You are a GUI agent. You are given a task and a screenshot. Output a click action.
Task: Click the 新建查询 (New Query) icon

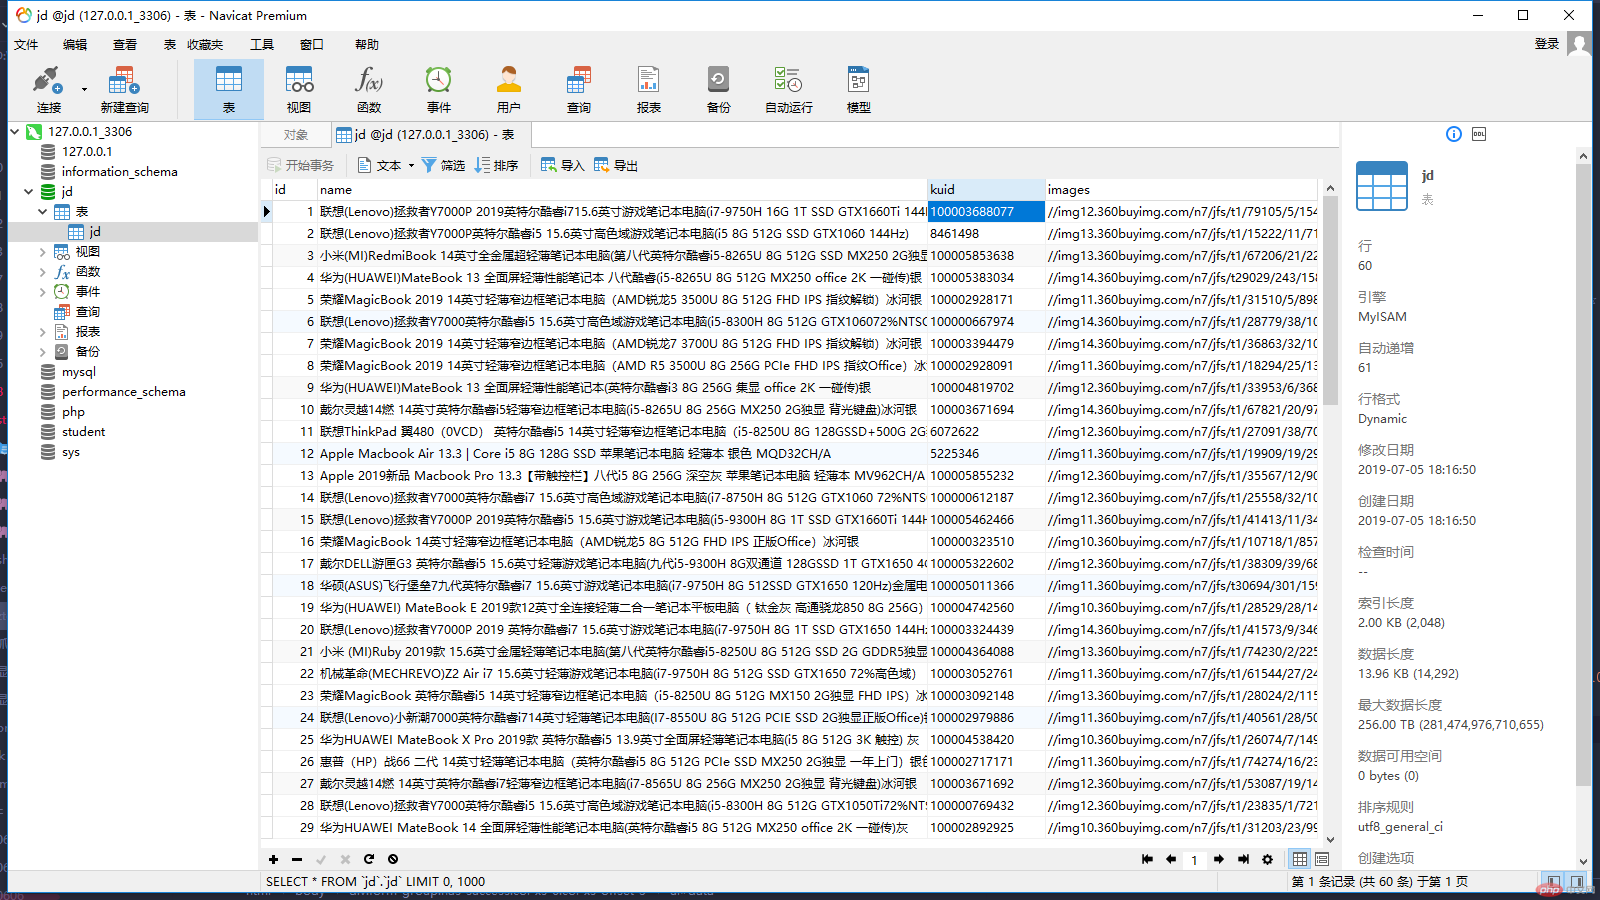pyautogui.click(x=124, y=89)
